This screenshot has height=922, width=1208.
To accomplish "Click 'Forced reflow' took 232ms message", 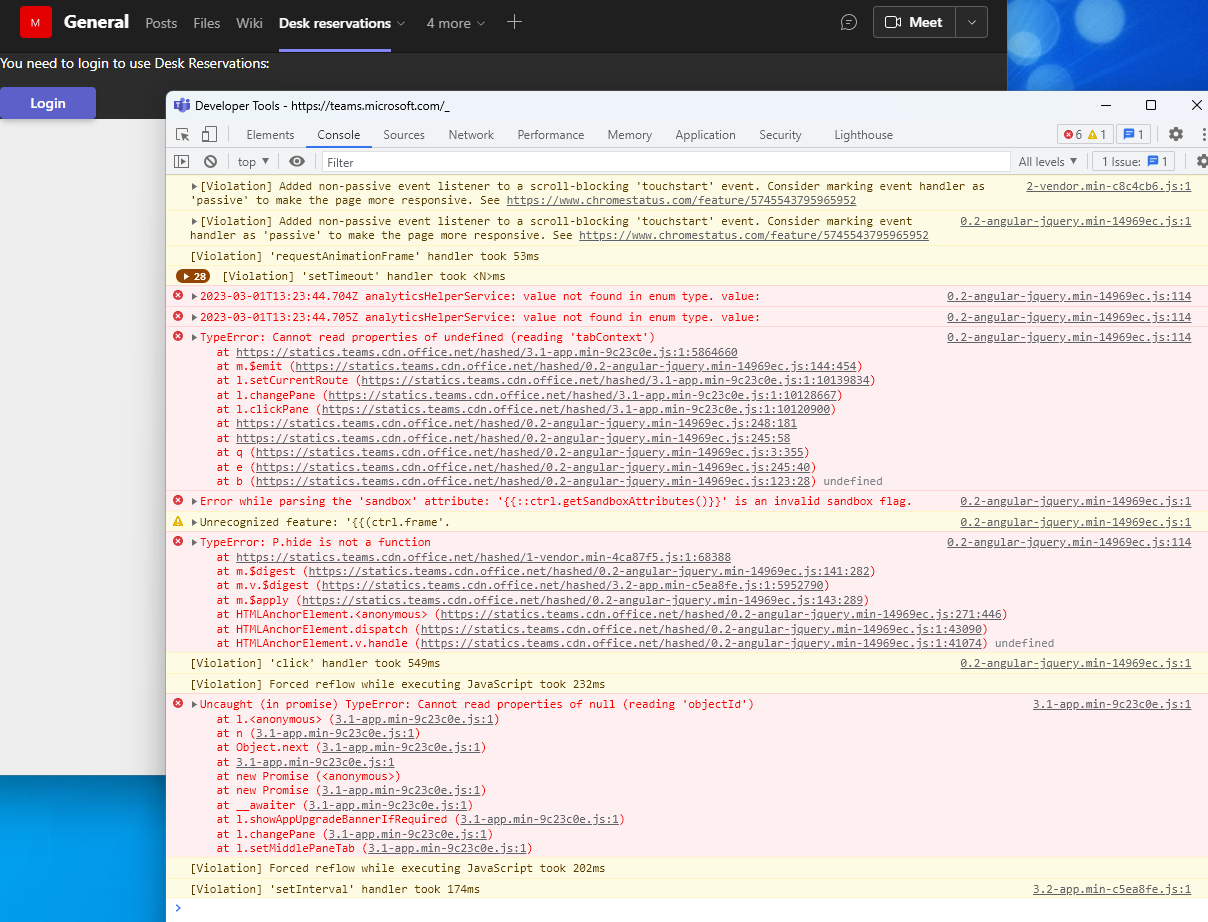I will tap(397, 684).
